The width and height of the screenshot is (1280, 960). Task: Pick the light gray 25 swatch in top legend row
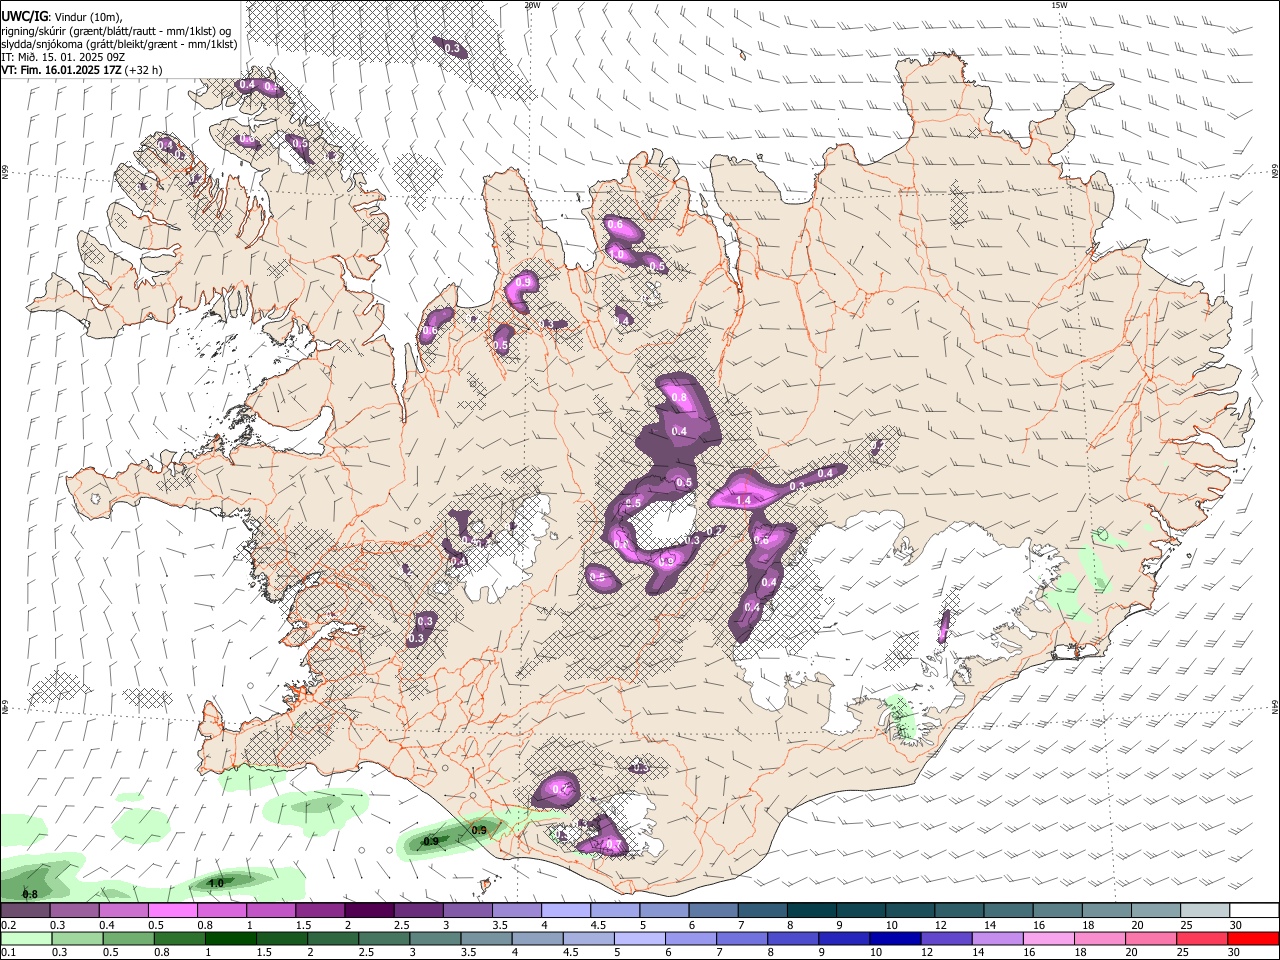point(1205,911)
